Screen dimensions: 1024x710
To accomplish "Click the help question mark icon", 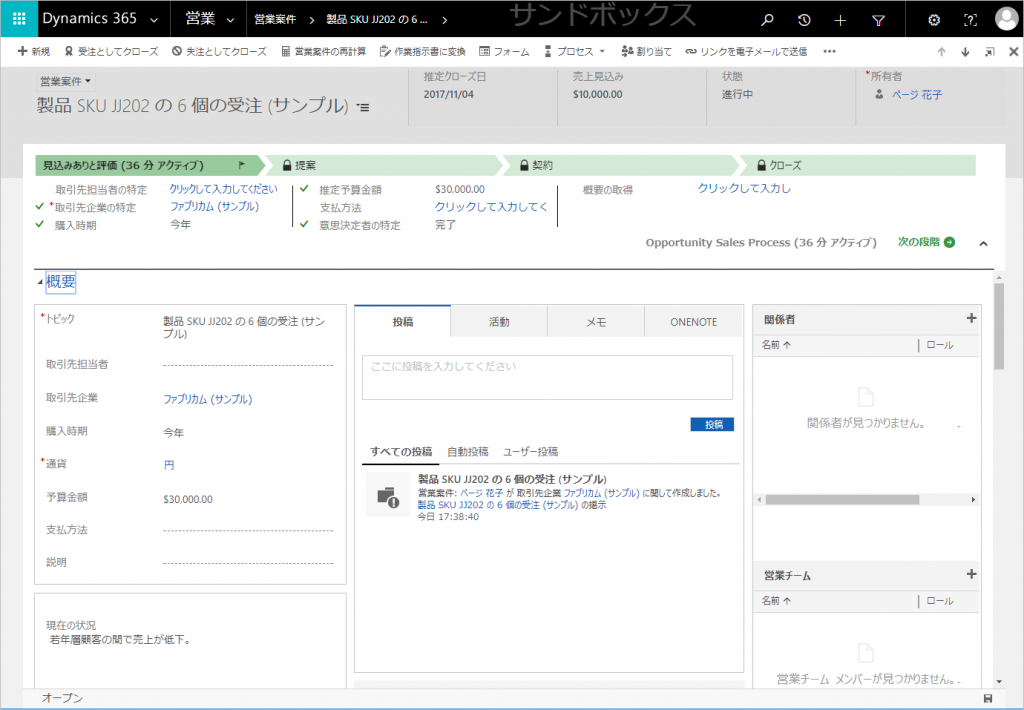I will (970, 20).
